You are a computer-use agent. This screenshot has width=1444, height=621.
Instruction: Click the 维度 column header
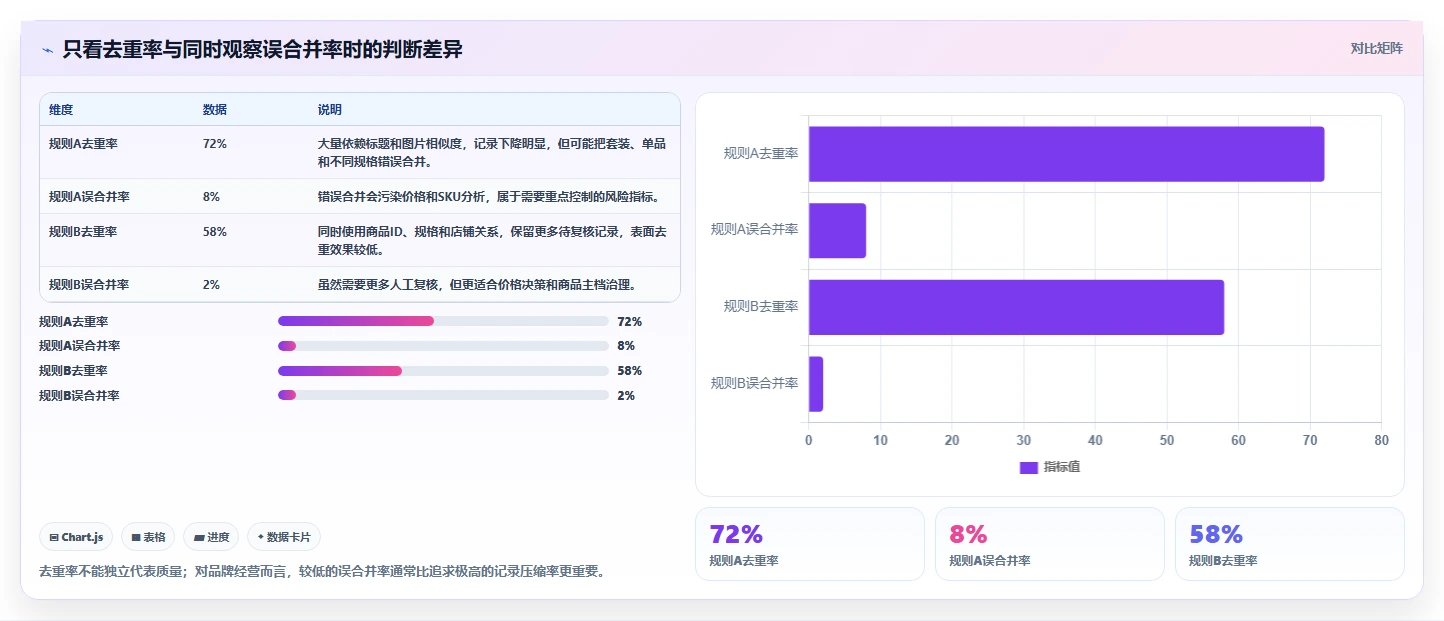61,109
